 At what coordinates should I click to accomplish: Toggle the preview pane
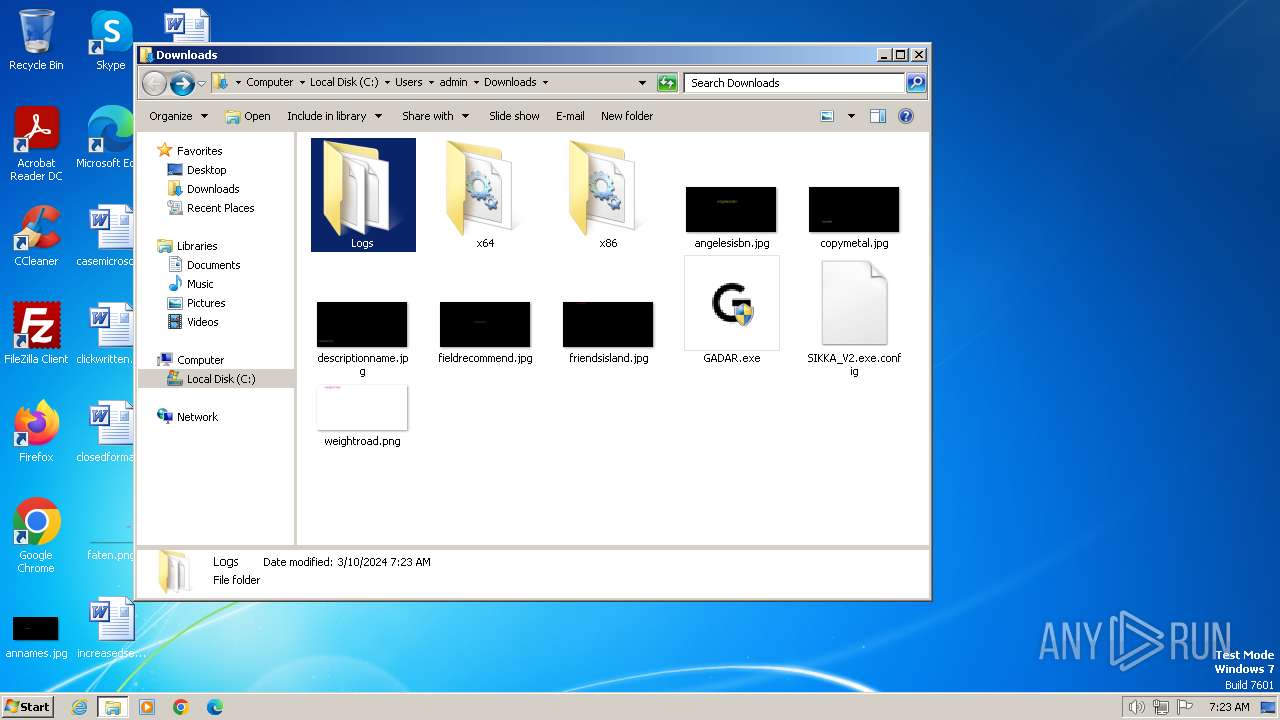(x=878, y=116)
